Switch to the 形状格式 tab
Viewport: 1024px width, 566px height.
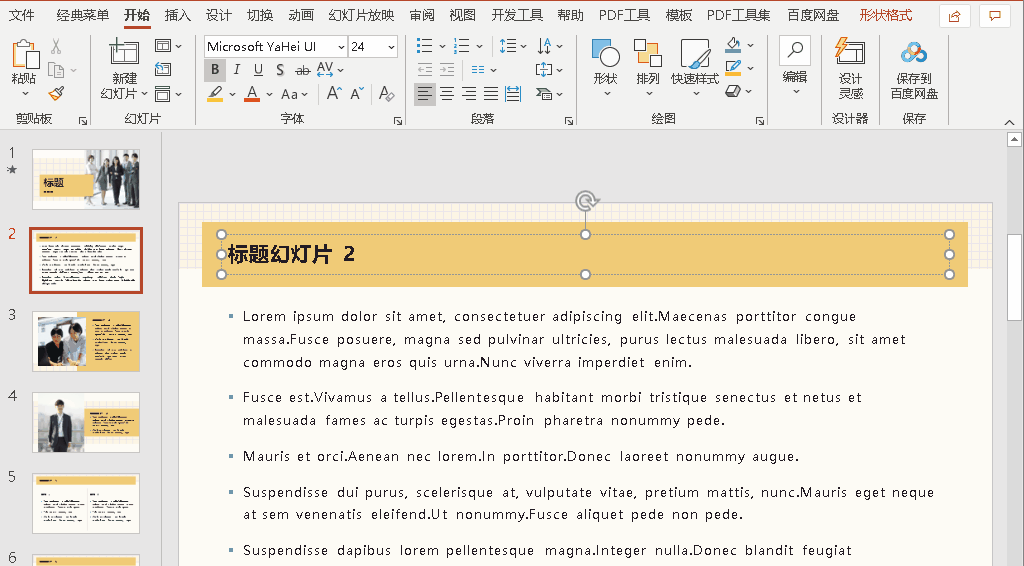click(x=886, y=15)
